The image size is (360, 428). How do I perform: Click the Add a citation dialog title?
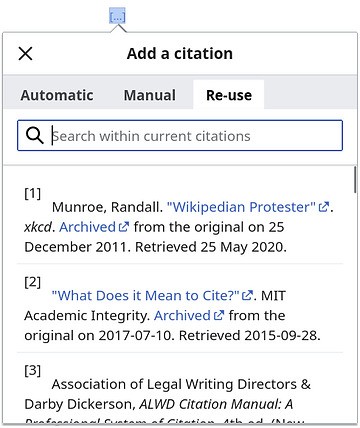click(x=180, y=53)
